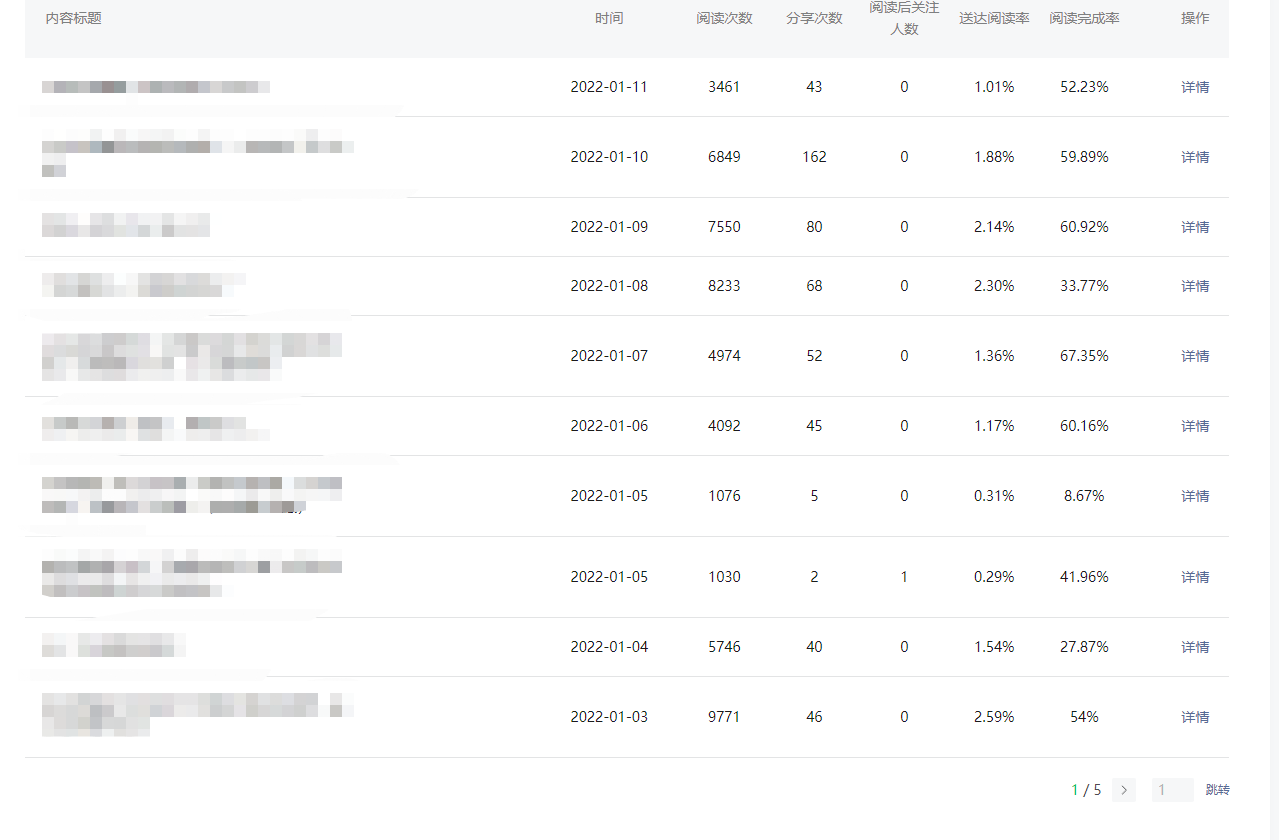Click the 阅读后关注人数 column header

[904, 18]
